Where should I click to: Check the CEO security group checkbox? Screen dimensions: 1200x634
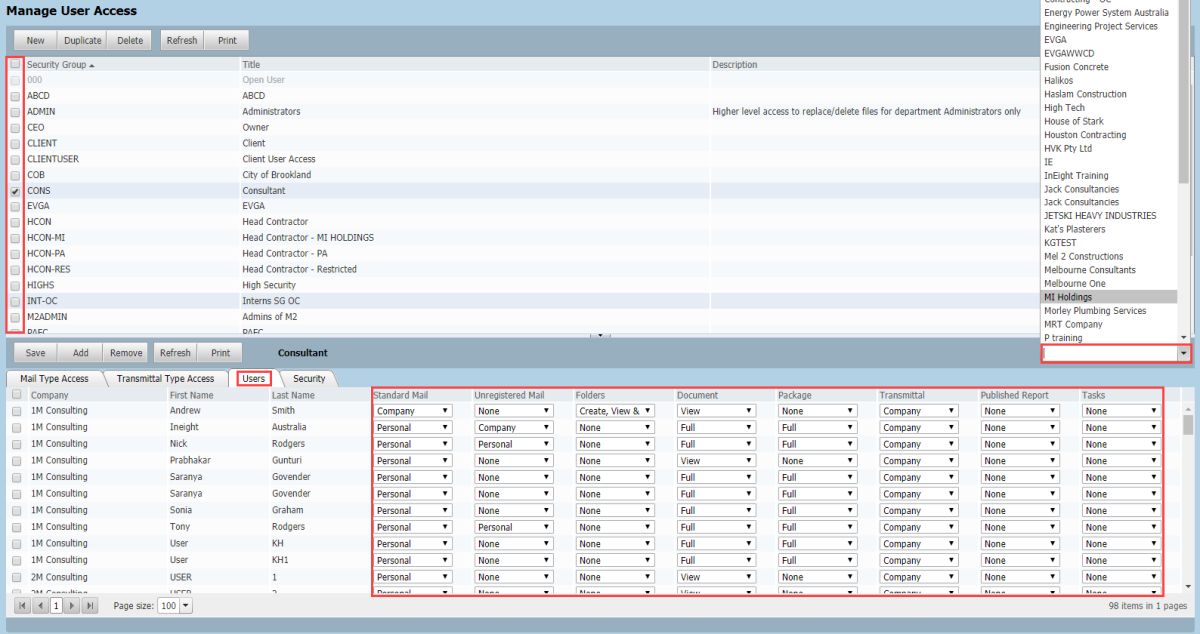click(x=15, y=129)
